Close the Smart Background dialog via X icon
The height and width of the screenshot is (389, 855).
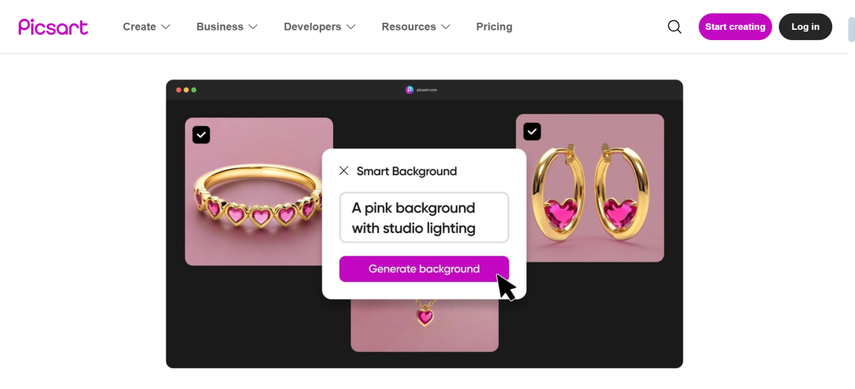(344, 171)
